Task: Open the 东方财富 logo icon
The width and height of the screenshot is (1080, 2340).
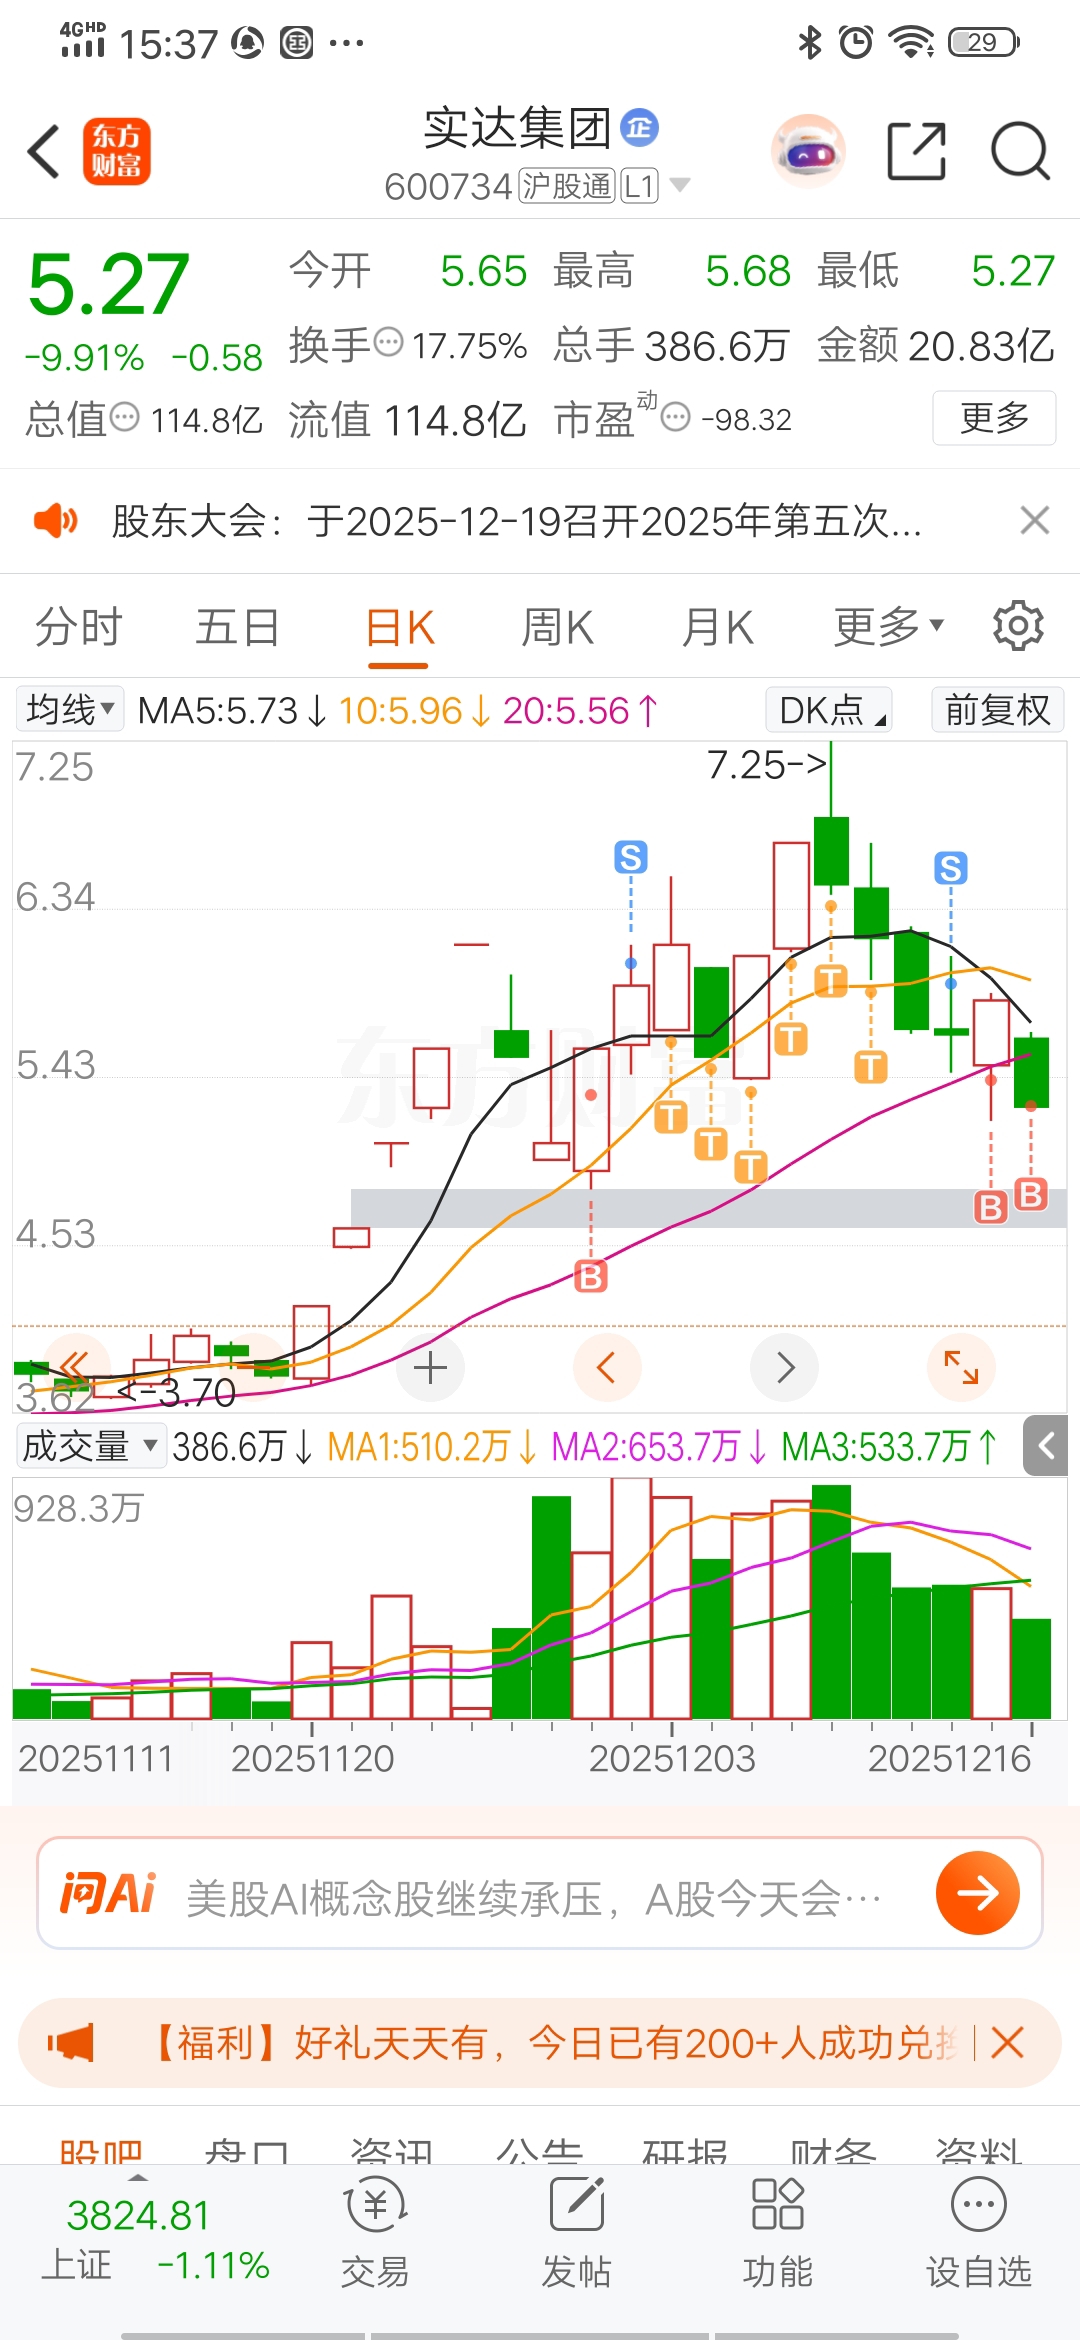Action: (117, 152)
